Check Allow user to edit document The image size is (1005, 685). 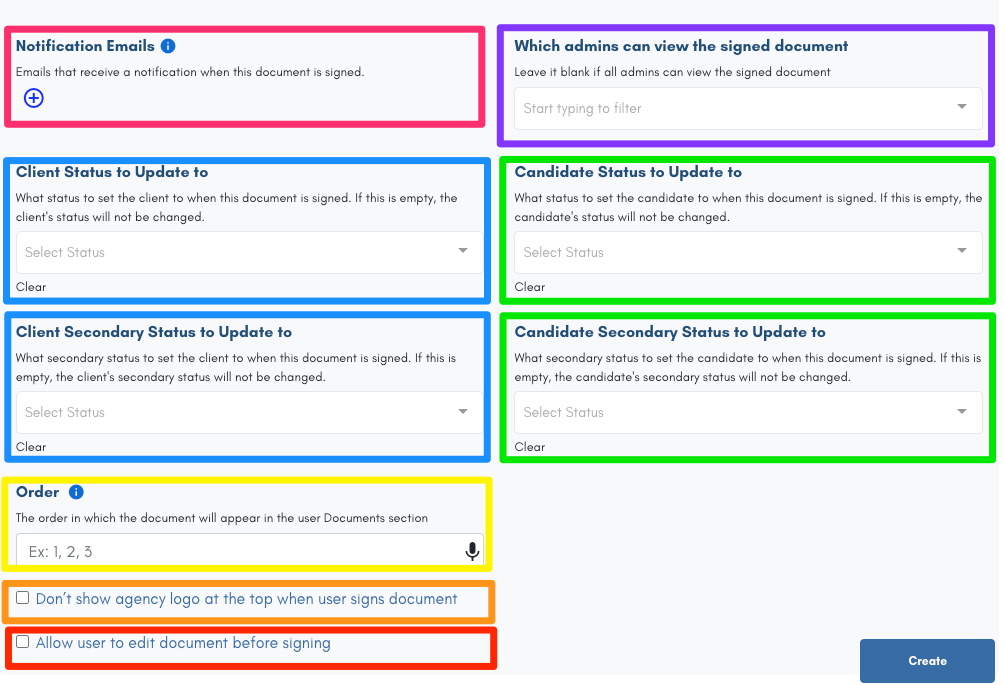tap(23, 642)
